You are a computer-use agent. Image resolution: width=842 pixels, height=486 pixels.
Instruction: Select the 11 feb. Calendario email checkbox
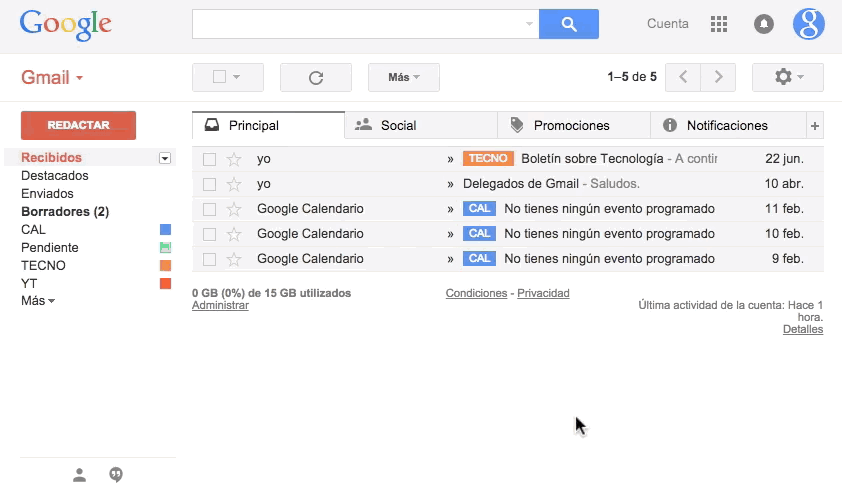209,209
